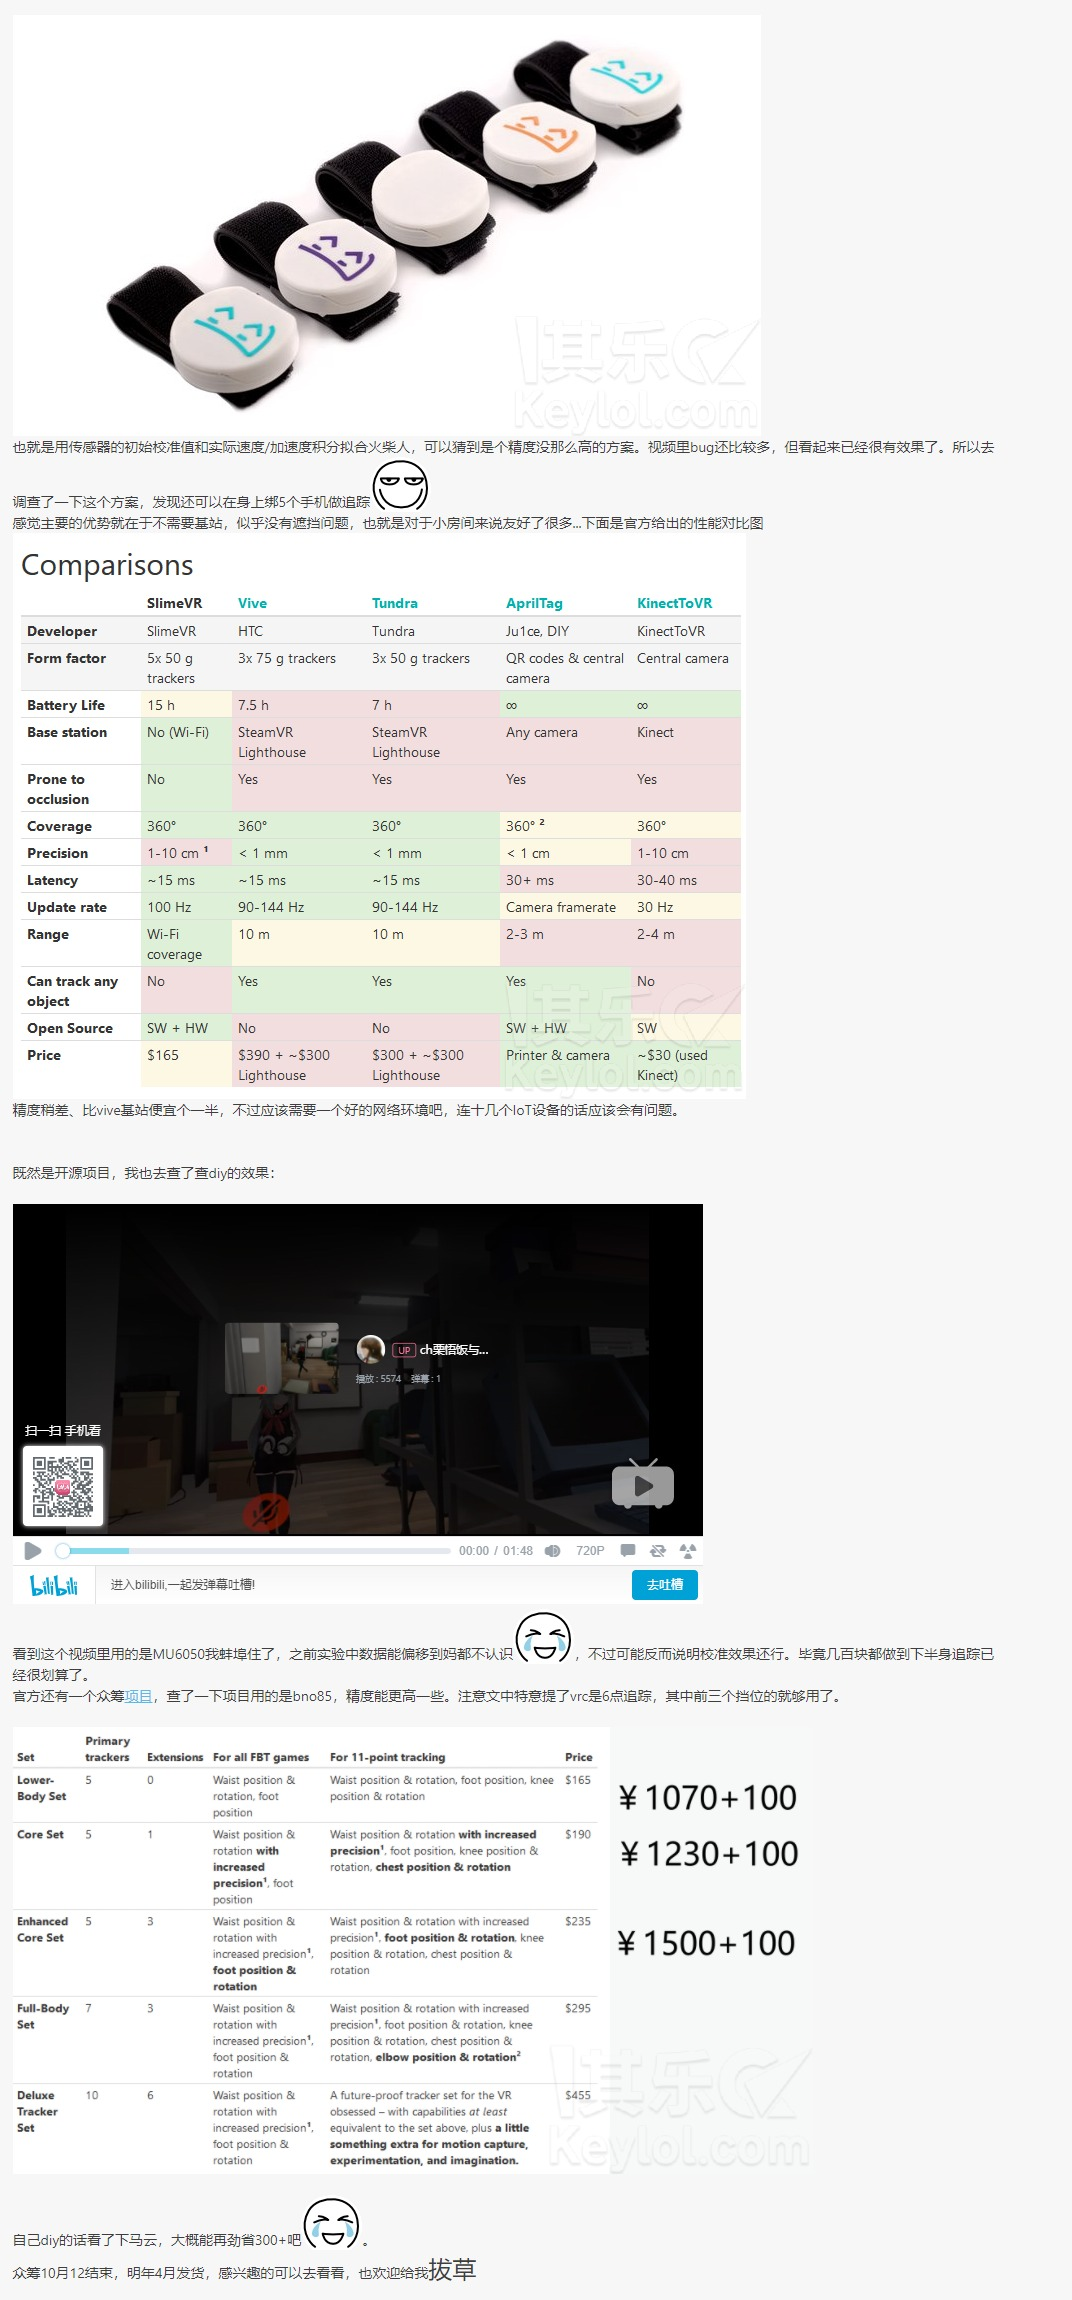Image resolution: width=1072 pixels, height=2300 pixels.
Task: Click the SlimeVR column header
Action: (x=174, y=603)
